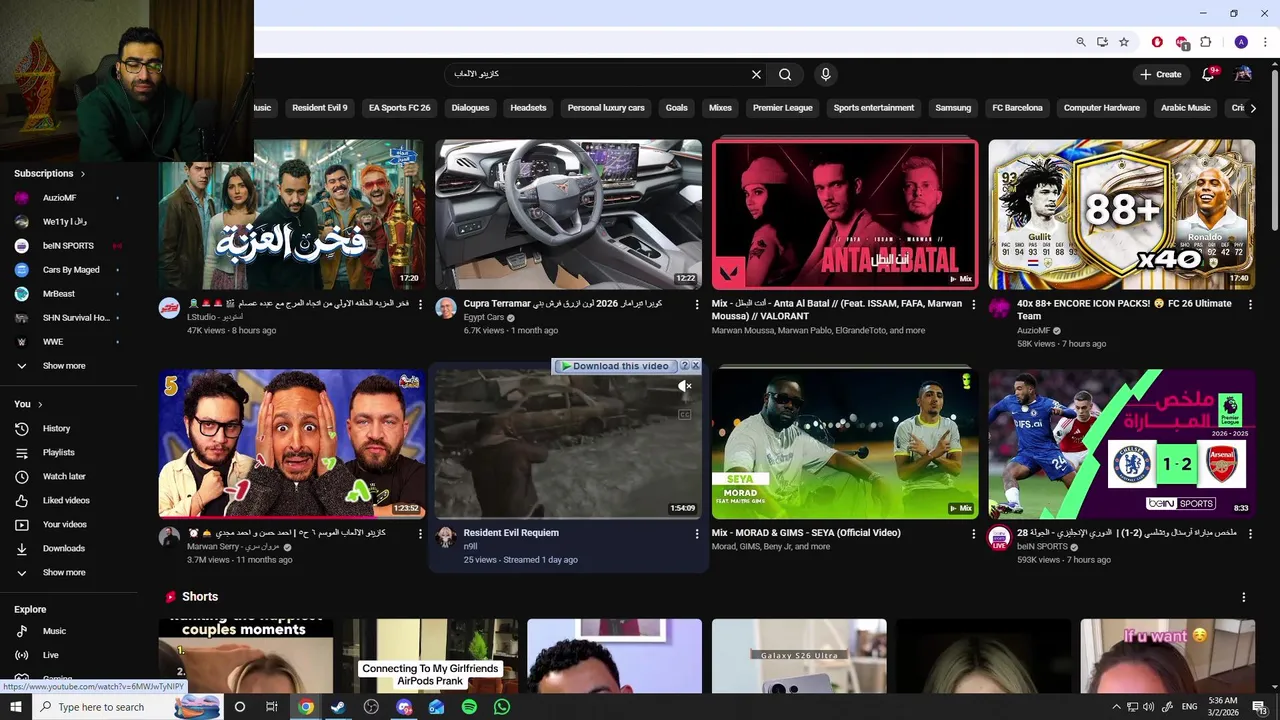Open Chrome profile avatar A
This screenshot has height=720, width=1280.
coord(1241,42)
